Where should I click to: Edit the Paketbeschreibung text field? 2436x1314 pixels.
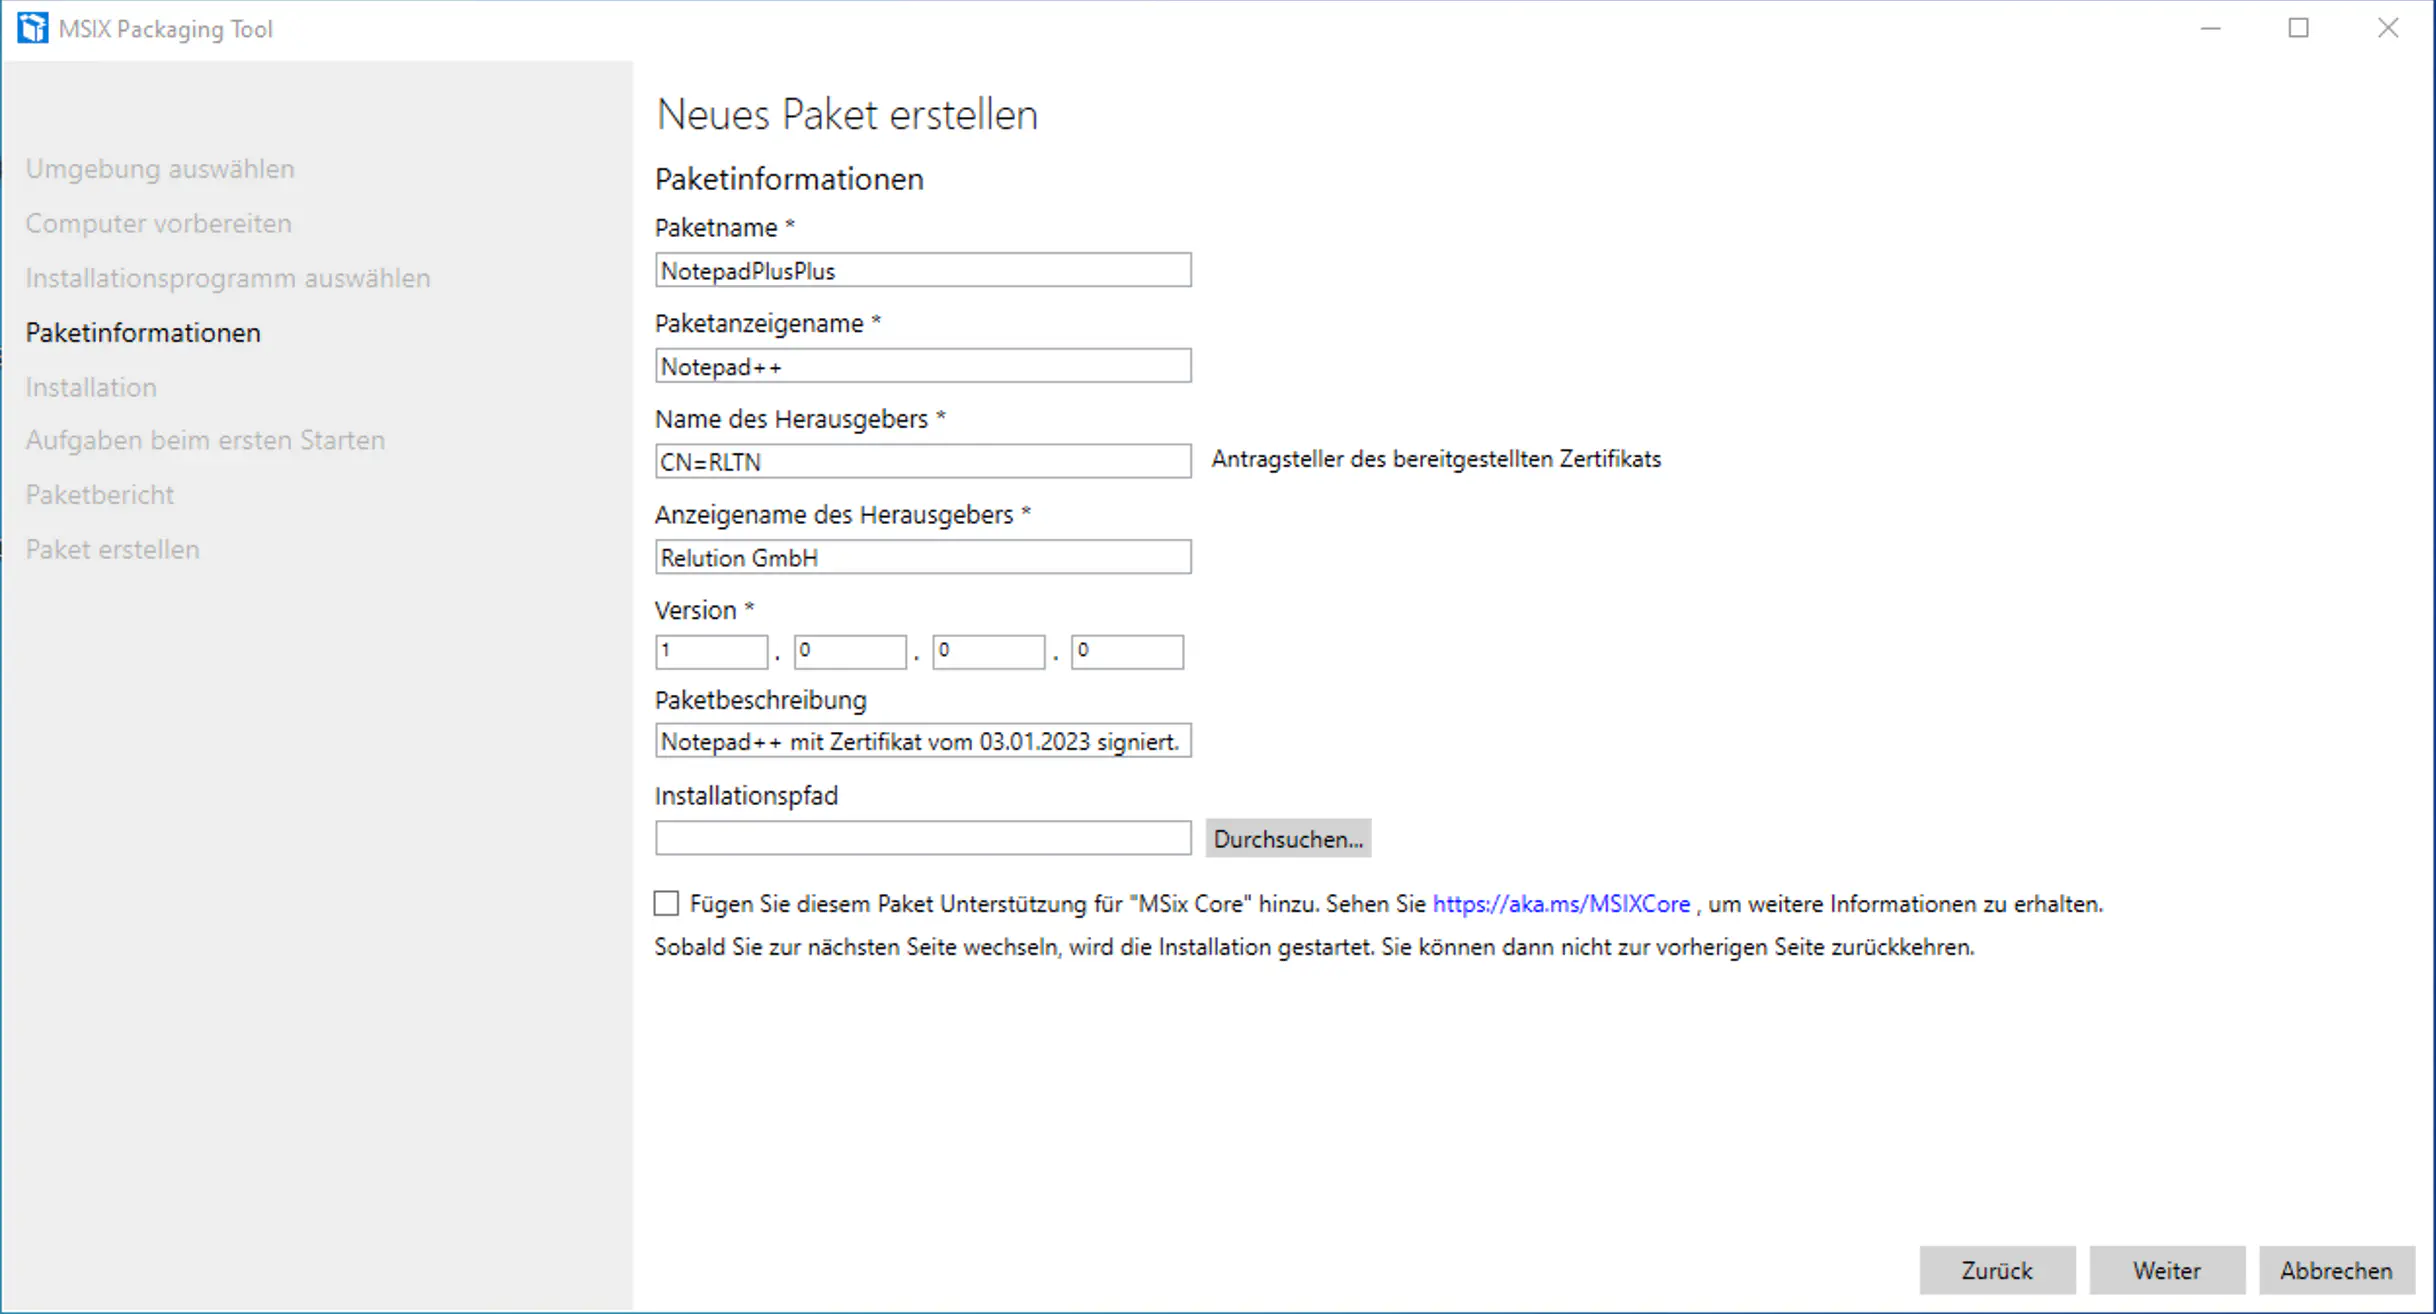(922, 741)
